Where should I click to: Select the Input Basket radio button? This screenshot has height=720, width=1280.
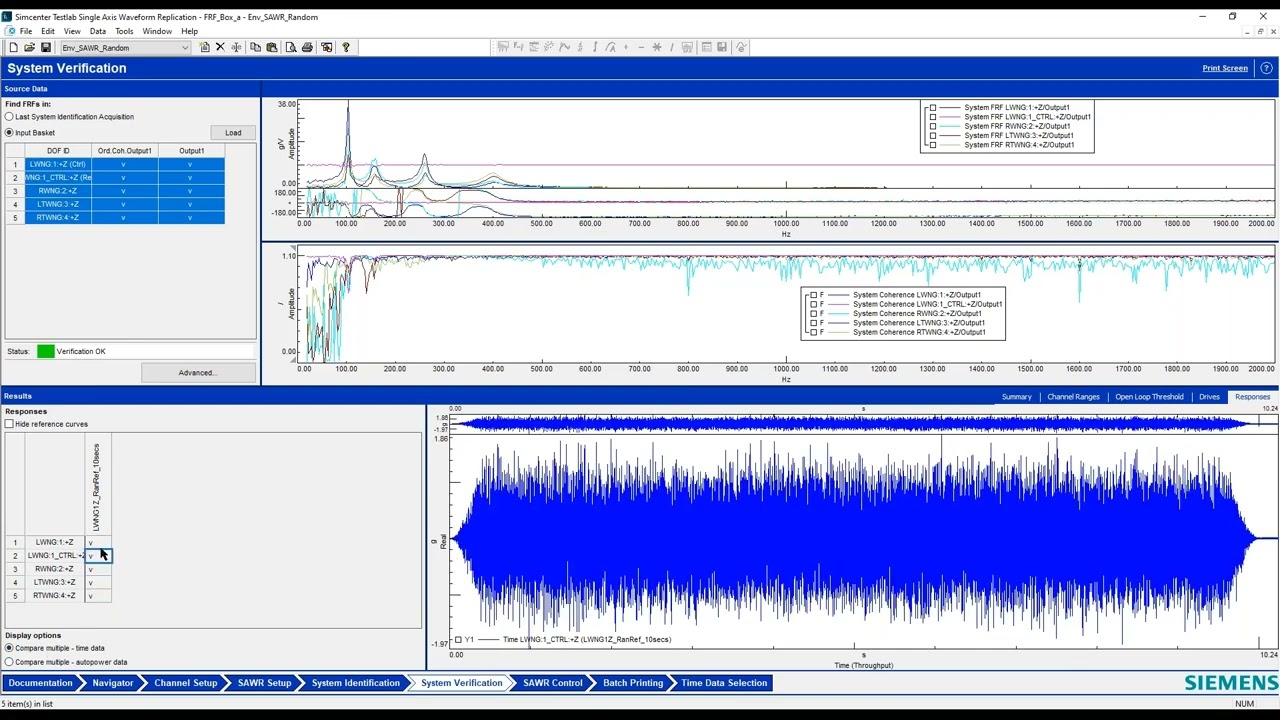(x=9, y=132)
